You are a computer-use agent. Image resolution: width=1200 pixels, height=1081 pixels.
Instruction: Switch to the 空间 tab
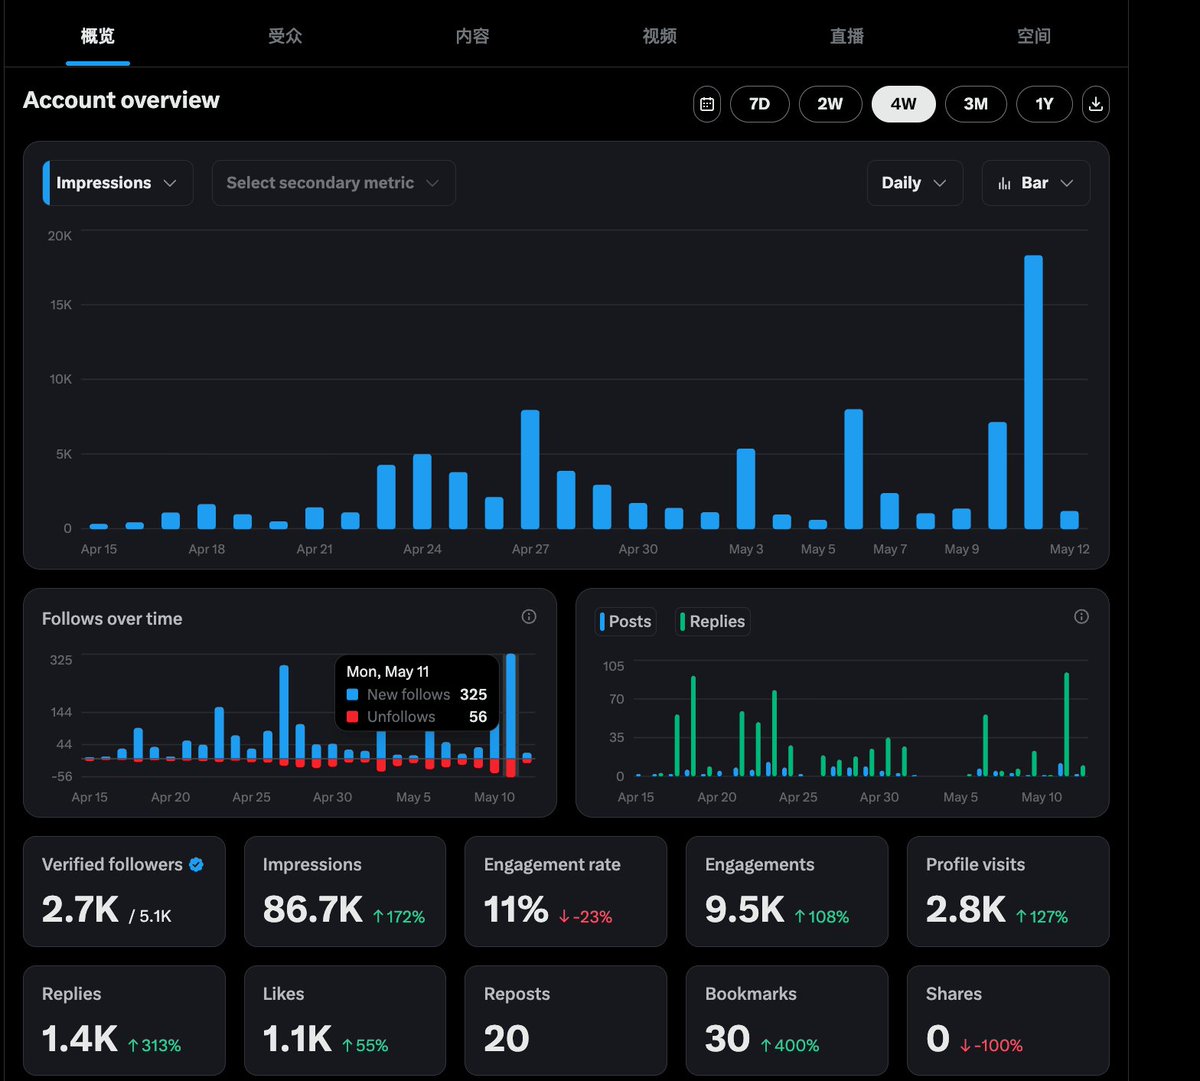[1034, 36]
